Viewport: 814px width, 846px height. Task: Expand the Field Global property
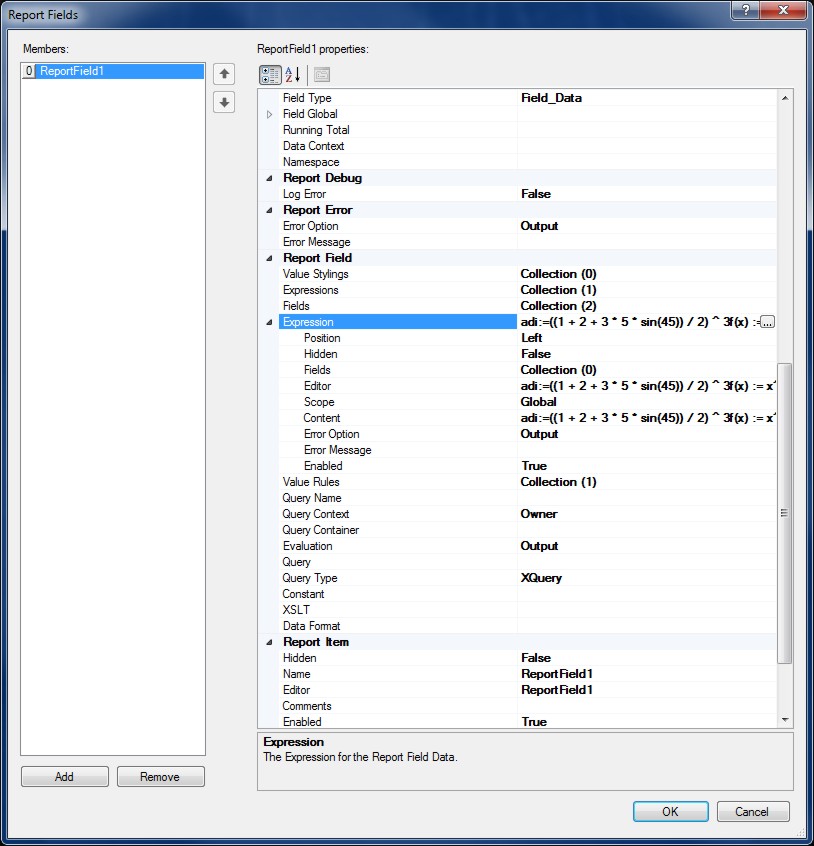tap(269, 114)
